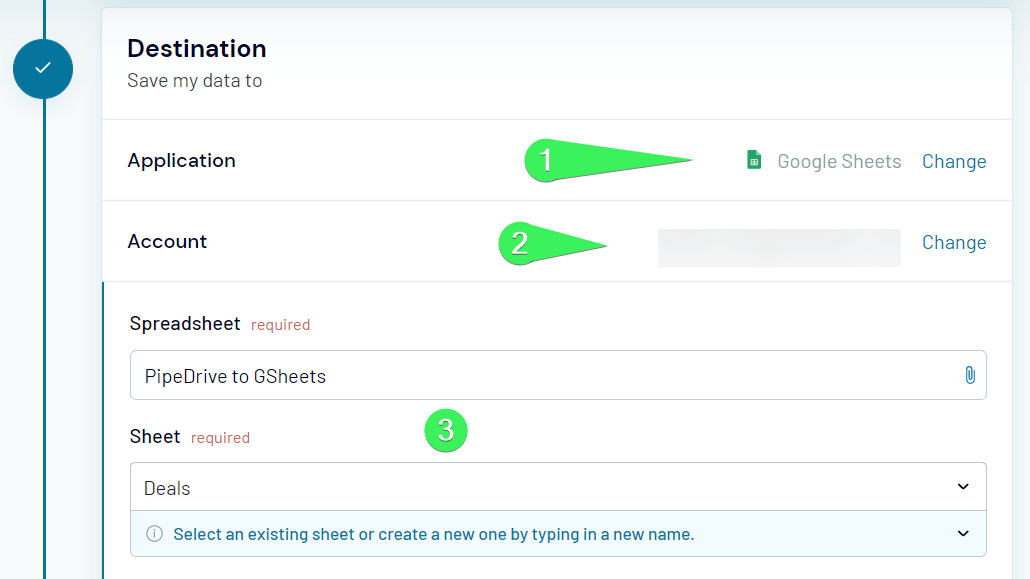Click the green number 3 annotation circle
This screenshot has width=1030, height=579.
pos(446,430)
